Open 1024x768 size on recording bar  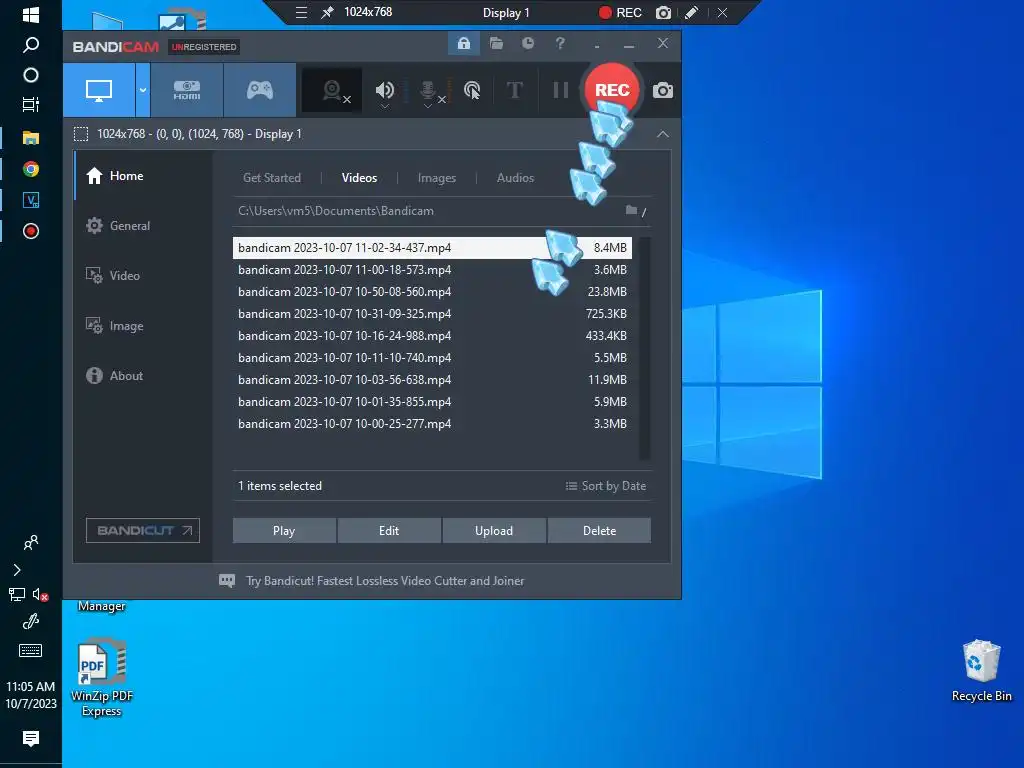click(x=368, y=12)
